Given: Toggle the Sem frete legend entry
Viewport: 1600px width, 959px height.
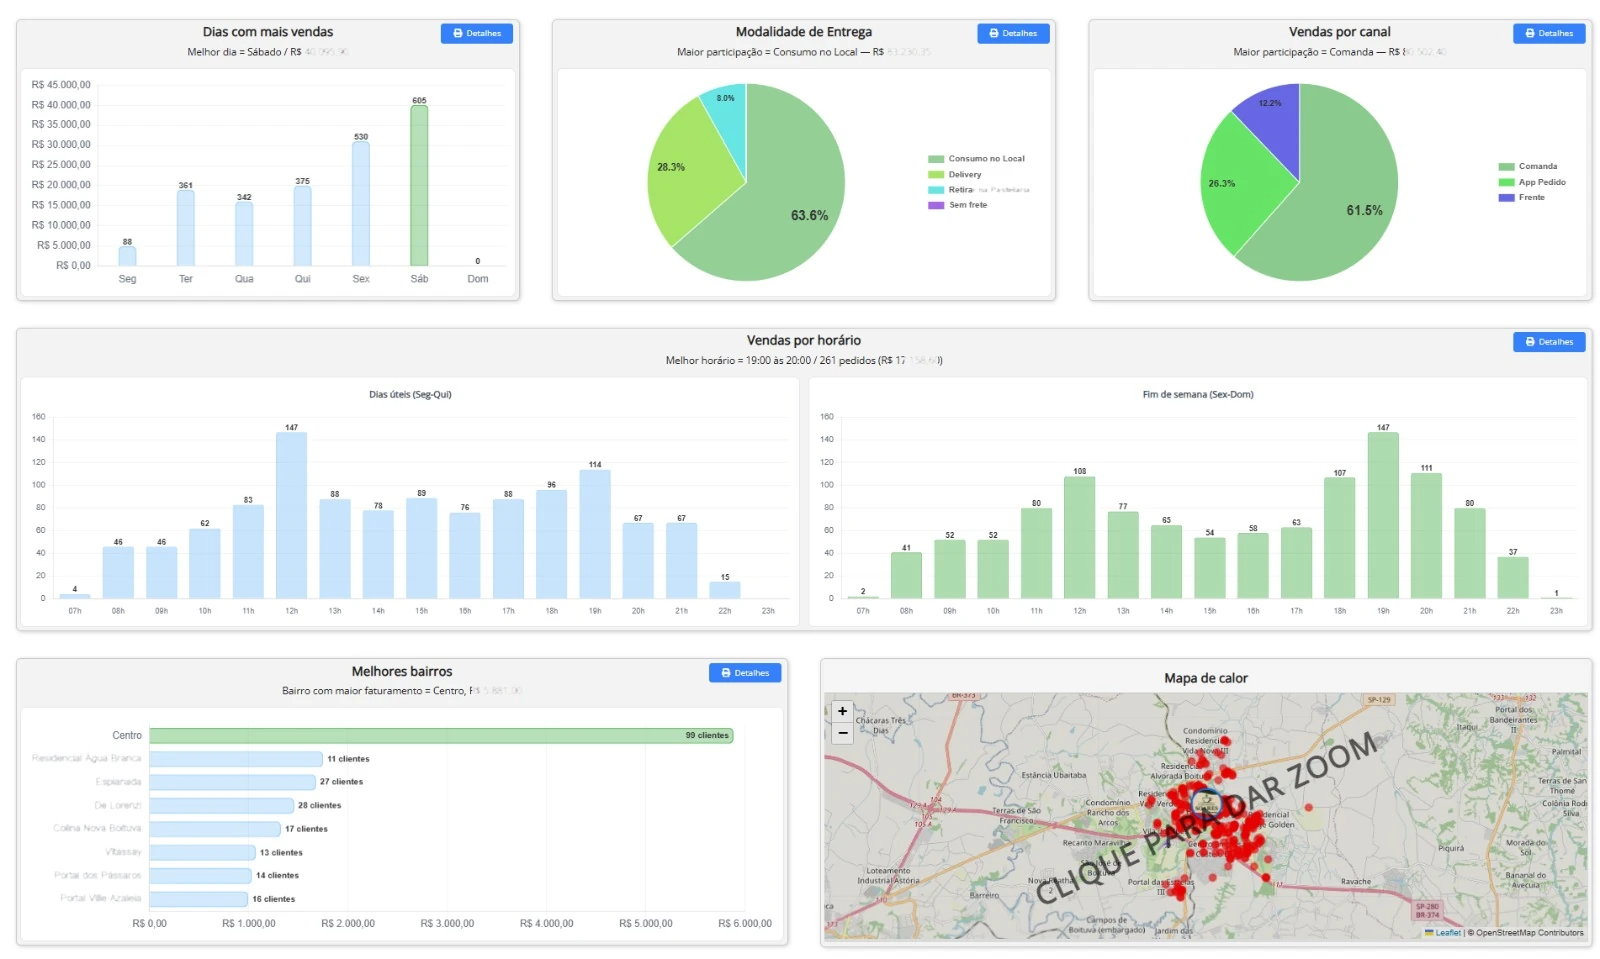Looking at the screenshot, I should point(958,205).
